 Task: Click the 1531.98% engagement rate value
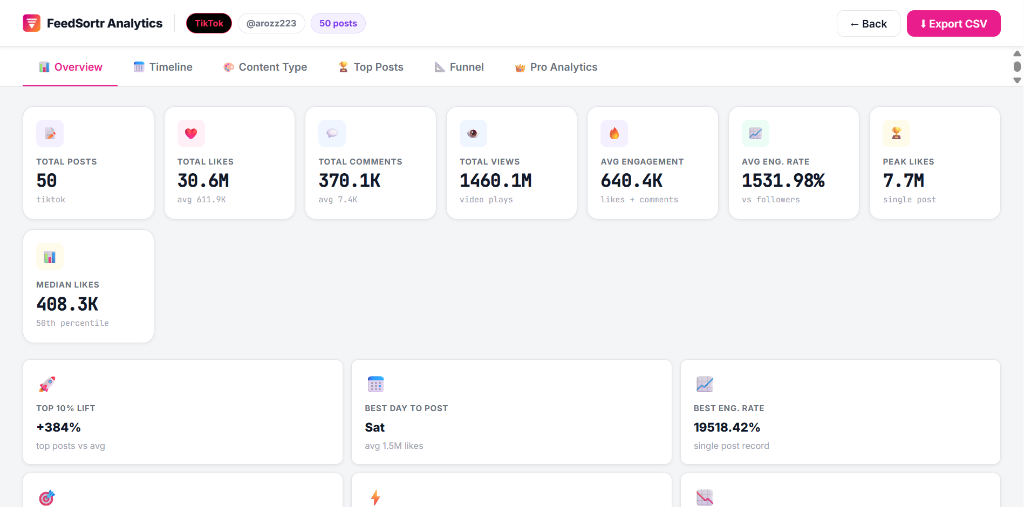coord(783,181)
